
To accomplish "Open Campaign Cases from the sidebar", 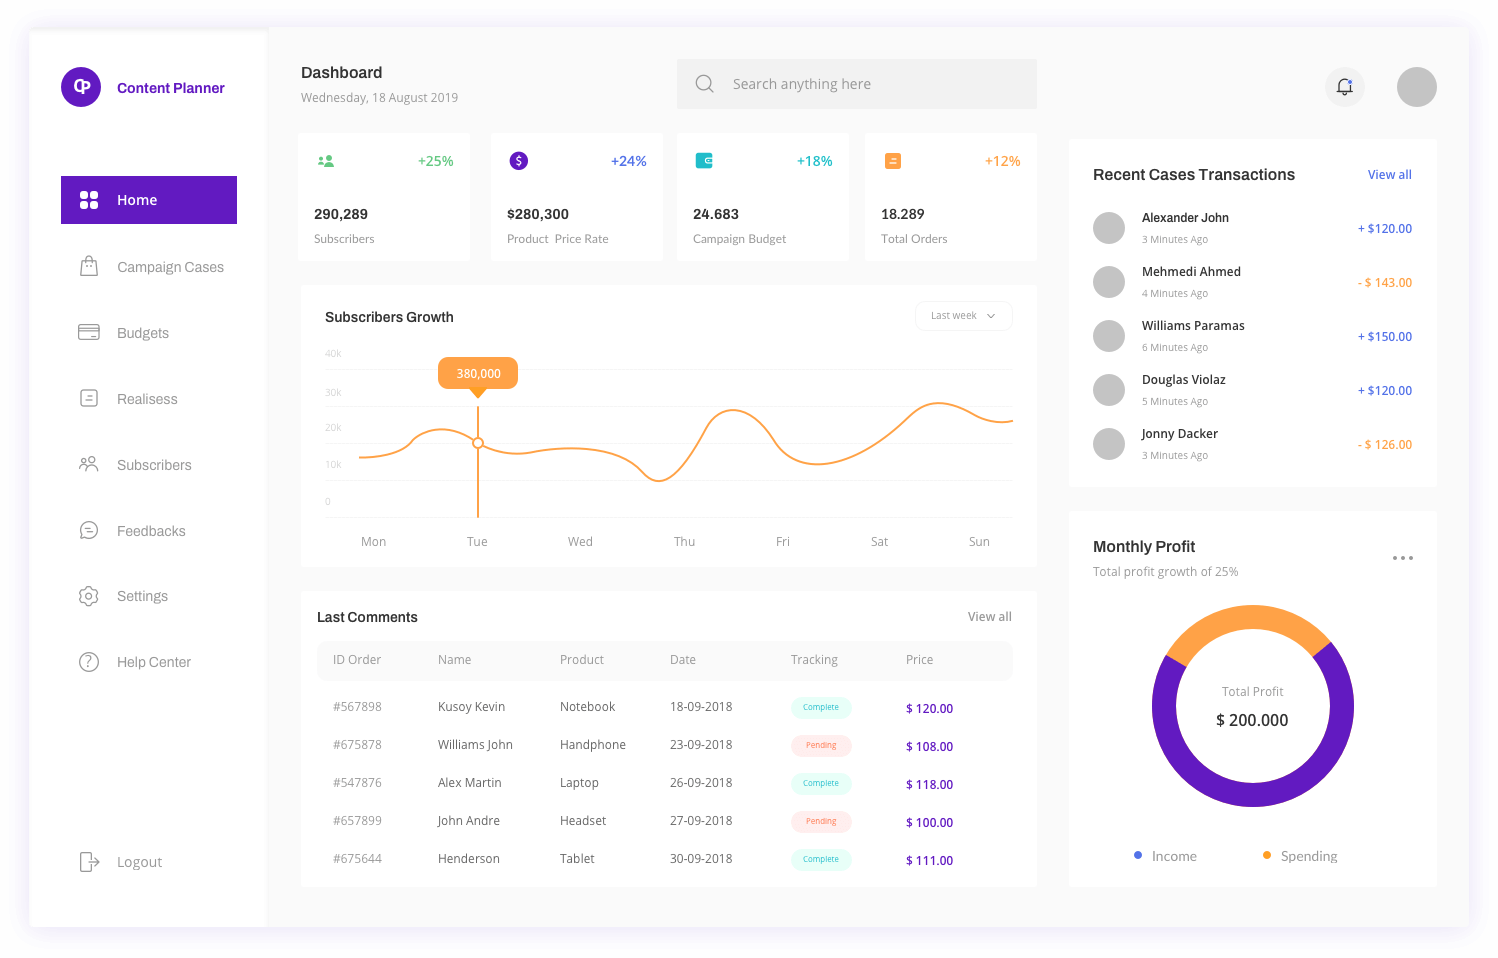I will coord(170,267).
